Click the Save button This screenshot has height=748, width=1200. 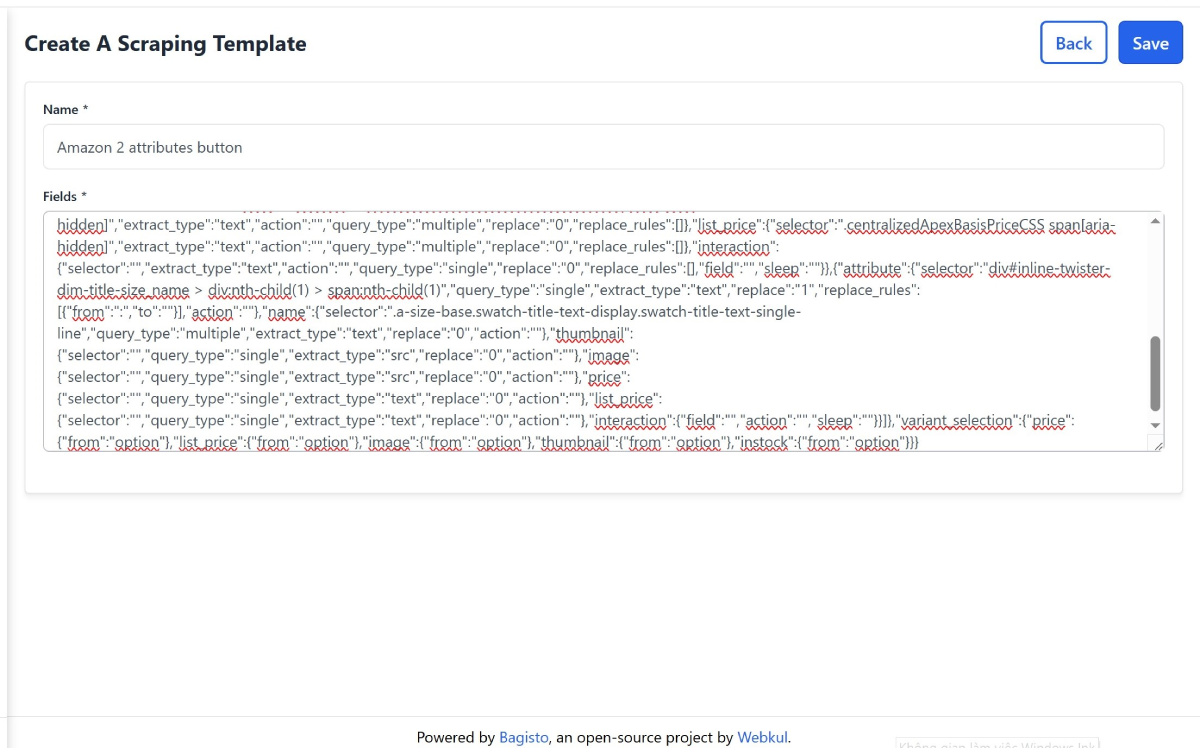click(1150, 43)
